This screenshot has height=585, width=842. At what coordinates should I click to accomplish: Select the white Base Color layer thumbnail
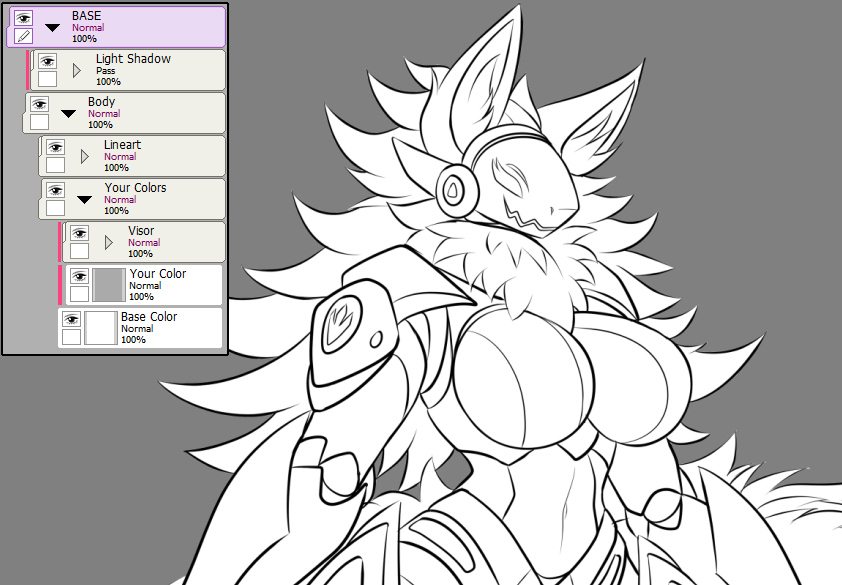100,328
